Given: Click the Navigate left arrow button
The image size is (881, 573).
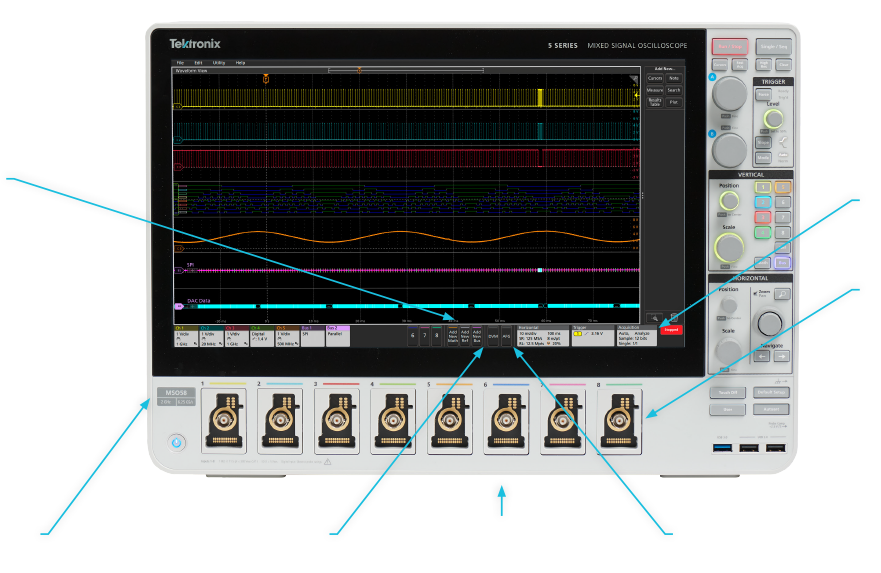Looking at the screenshot, I should click(762, 356).
